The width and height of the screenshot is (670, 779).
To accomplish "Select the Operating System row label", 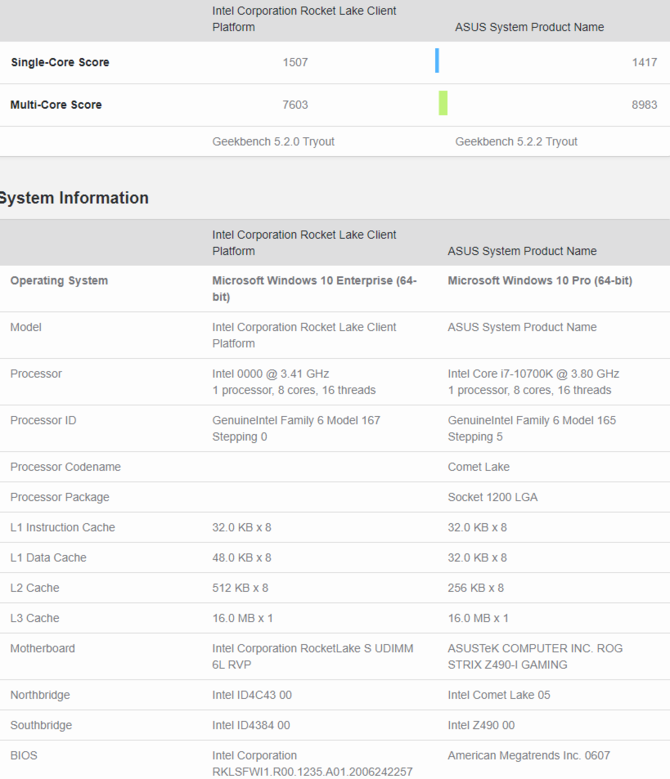I will point(59,281).
